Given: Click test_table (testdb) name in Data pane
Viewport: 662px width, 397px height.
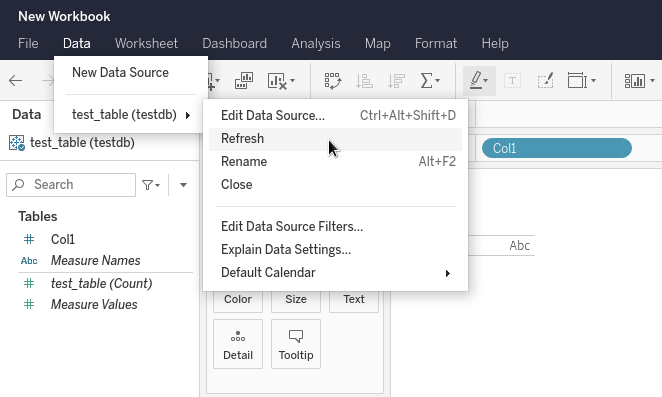Looking at the screenshot, I should (x=82, y=143).
